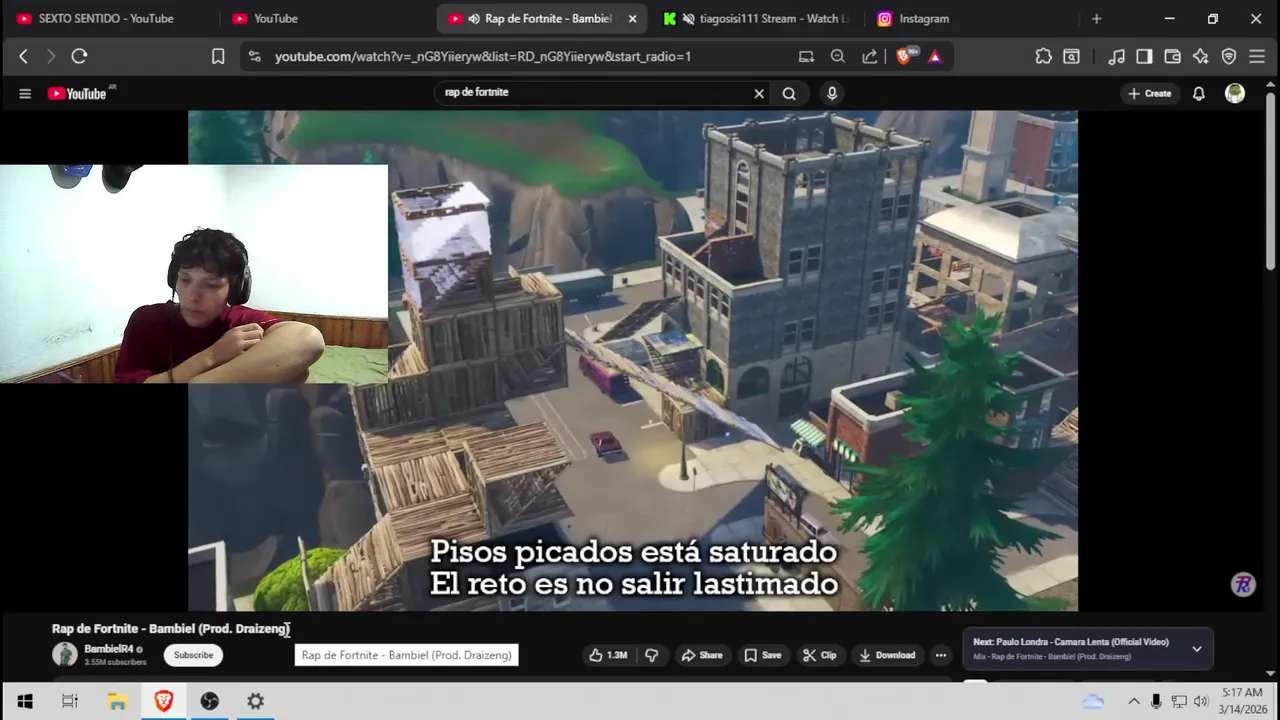Open the Windows Start menu
The width and height of the screenshot is (1280, 720).
[x=24, y=701]
